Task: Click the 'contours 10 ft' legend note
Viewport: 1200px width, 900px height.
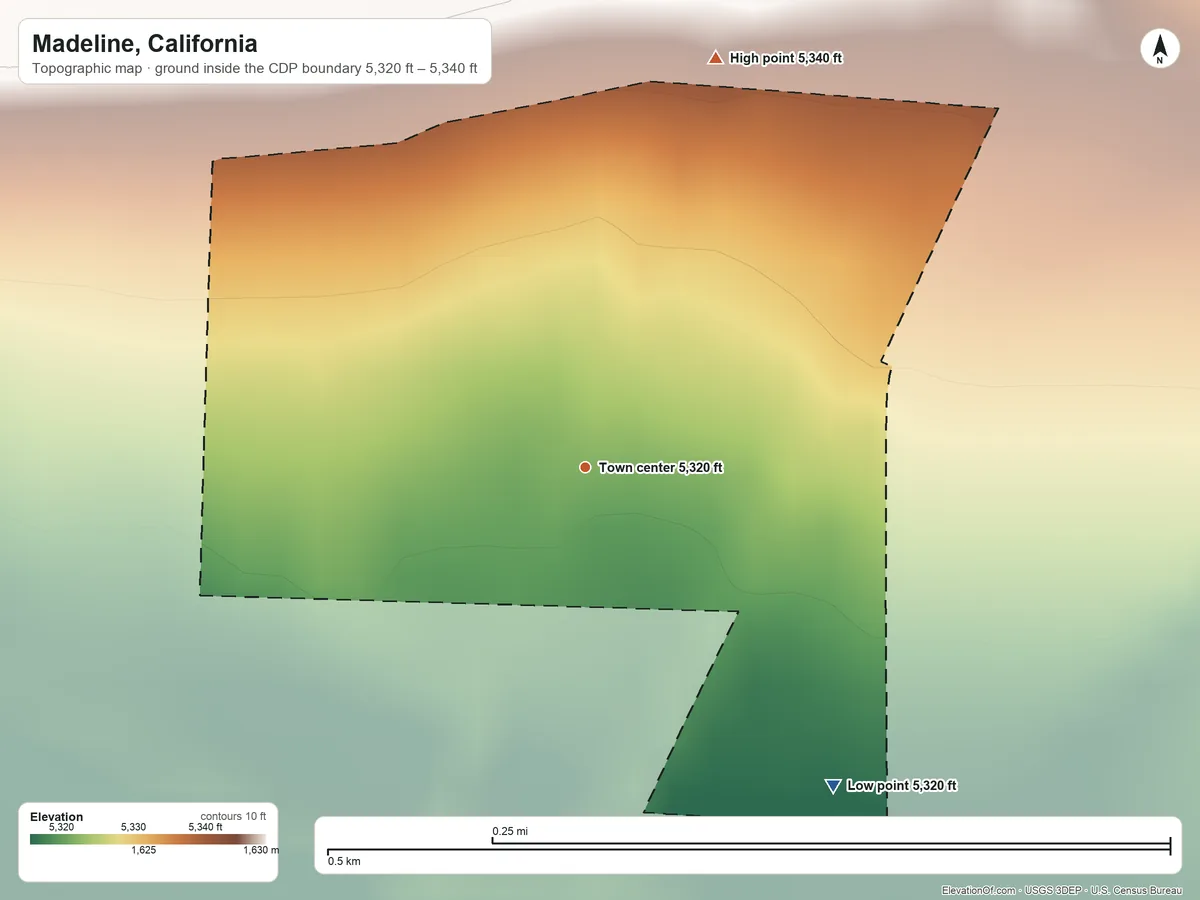Action: [233, 816]
